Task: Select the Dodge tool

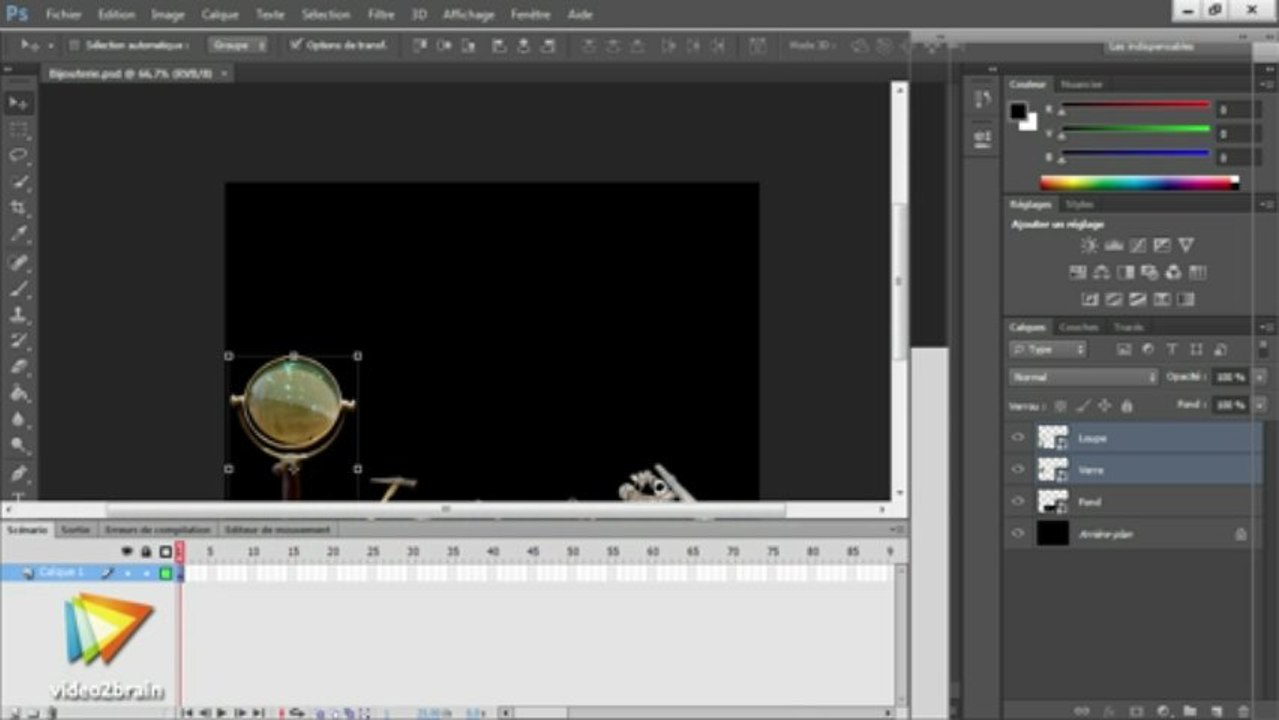Action: click(19, 445)
